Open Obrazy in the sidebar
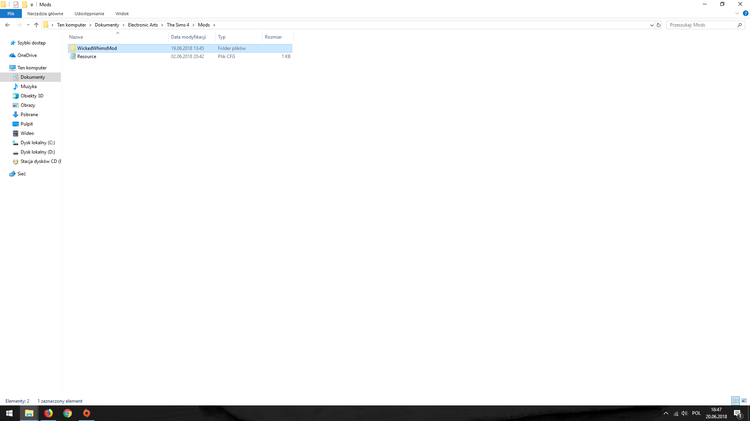The width and height of the screenshot is (750, 421). pos(28,105)
